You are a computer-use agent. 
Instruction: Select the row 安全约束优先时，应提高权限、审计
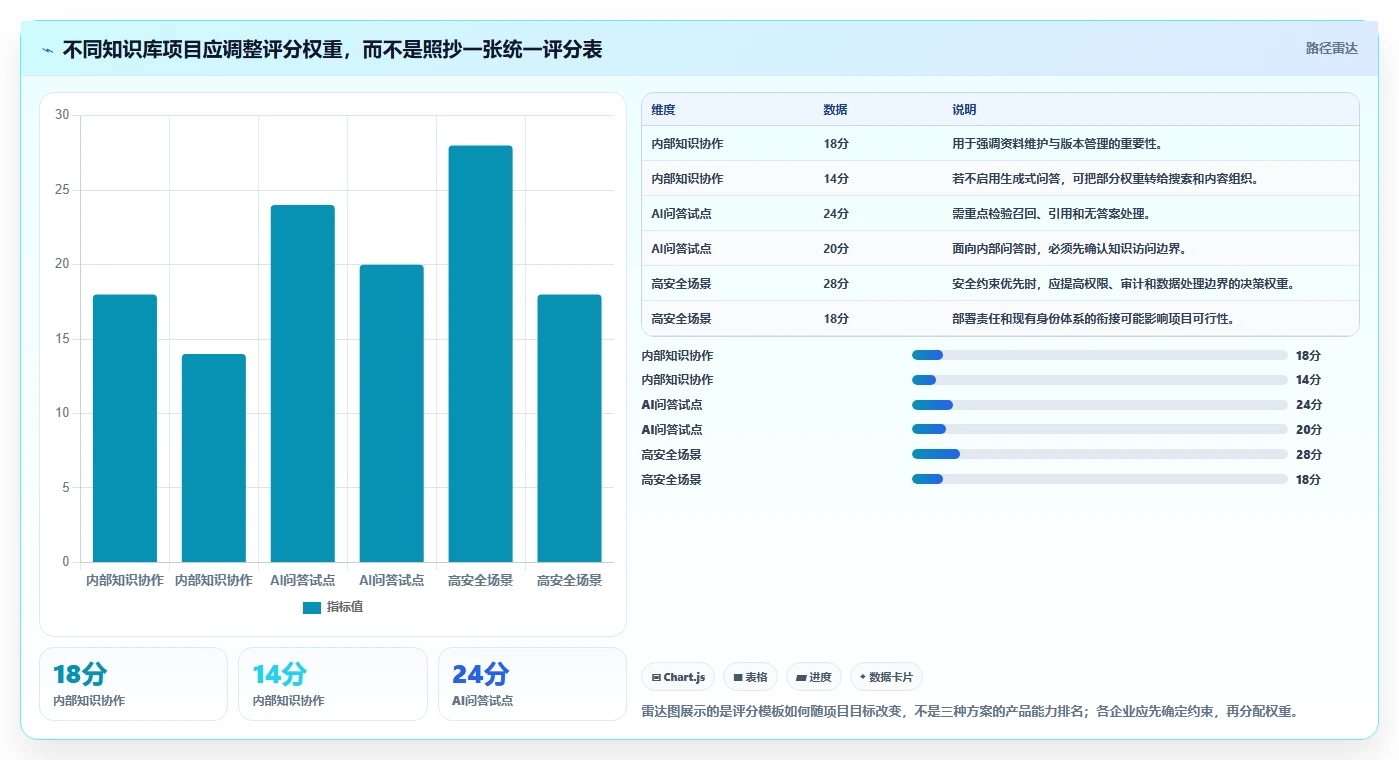tap(1000, 284)
